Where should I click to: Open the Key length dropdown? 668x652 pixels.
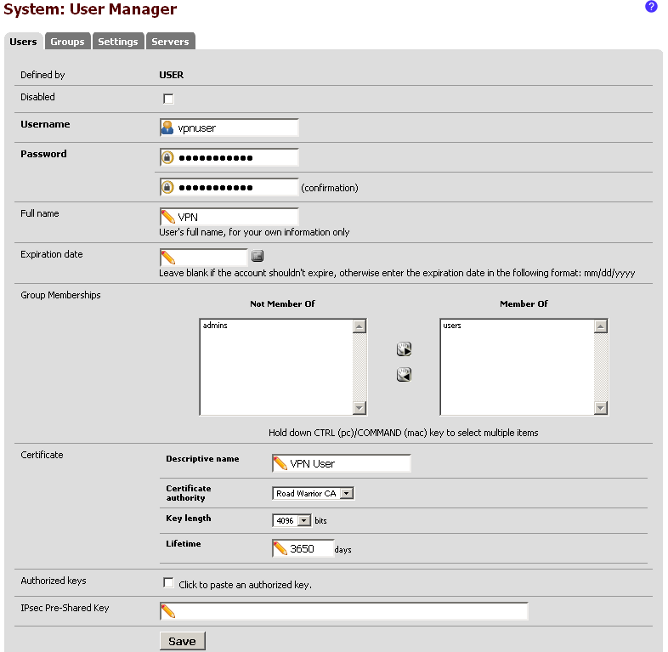[x=292, y=521]
